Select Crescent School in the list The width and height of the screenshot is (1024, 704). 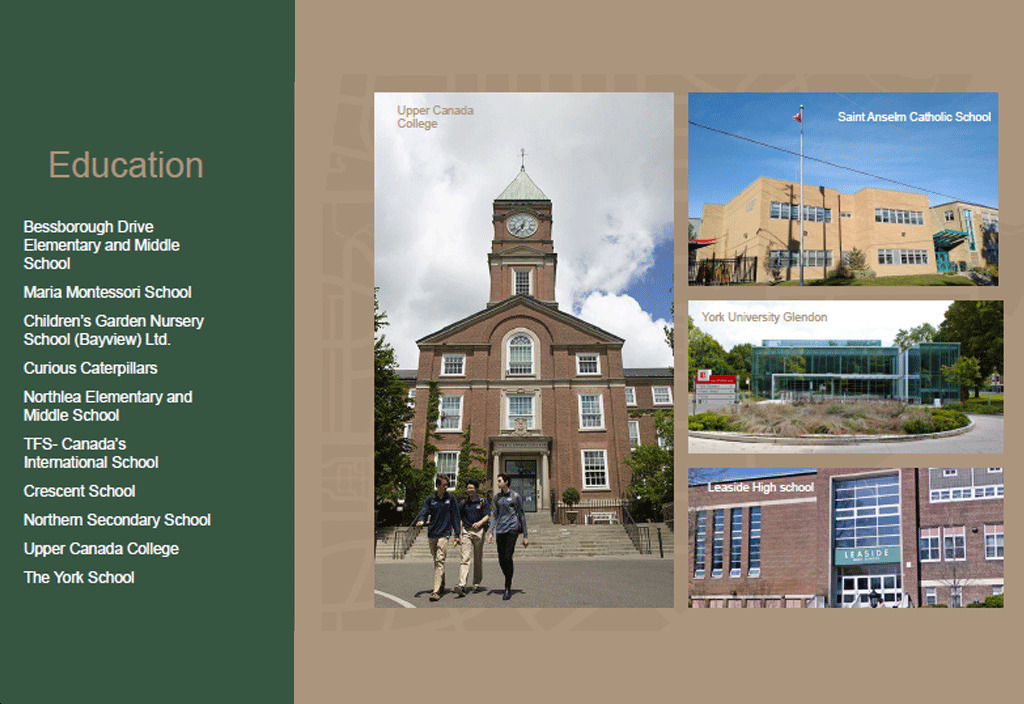point(79,491)
